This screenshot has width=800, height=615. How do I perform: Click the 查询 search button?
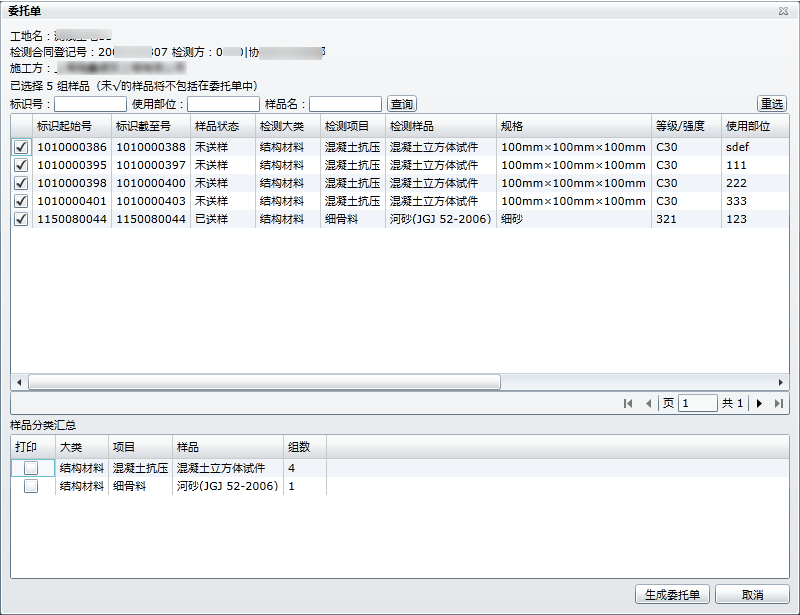pyautogui.click(x=402, y=104)
